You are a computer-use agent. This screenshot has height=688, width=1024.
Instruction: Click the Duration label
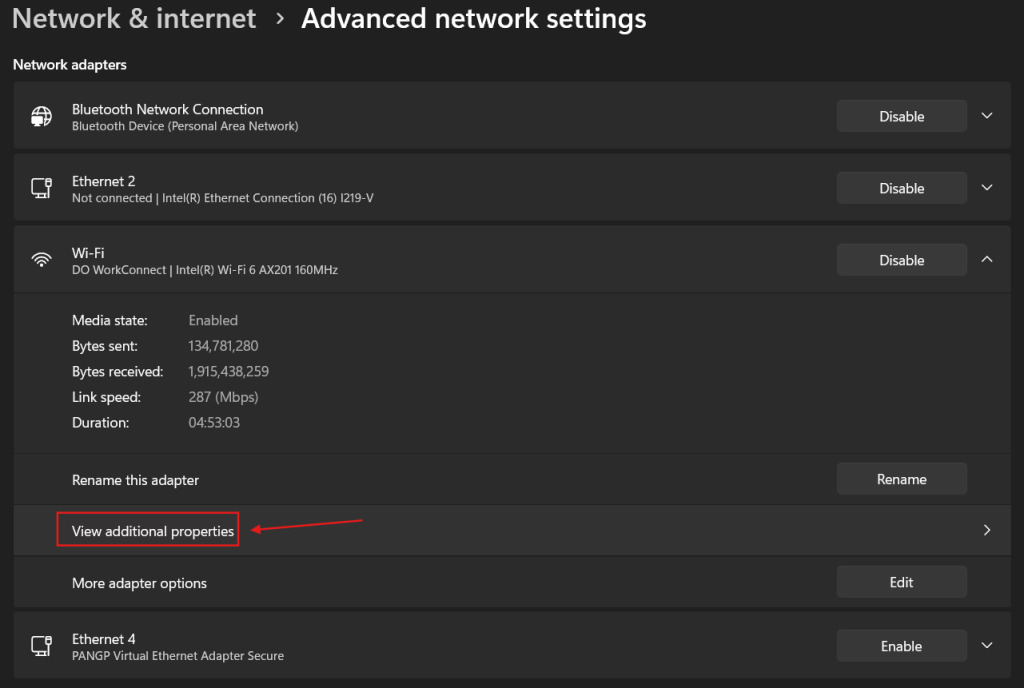[101, 422]
